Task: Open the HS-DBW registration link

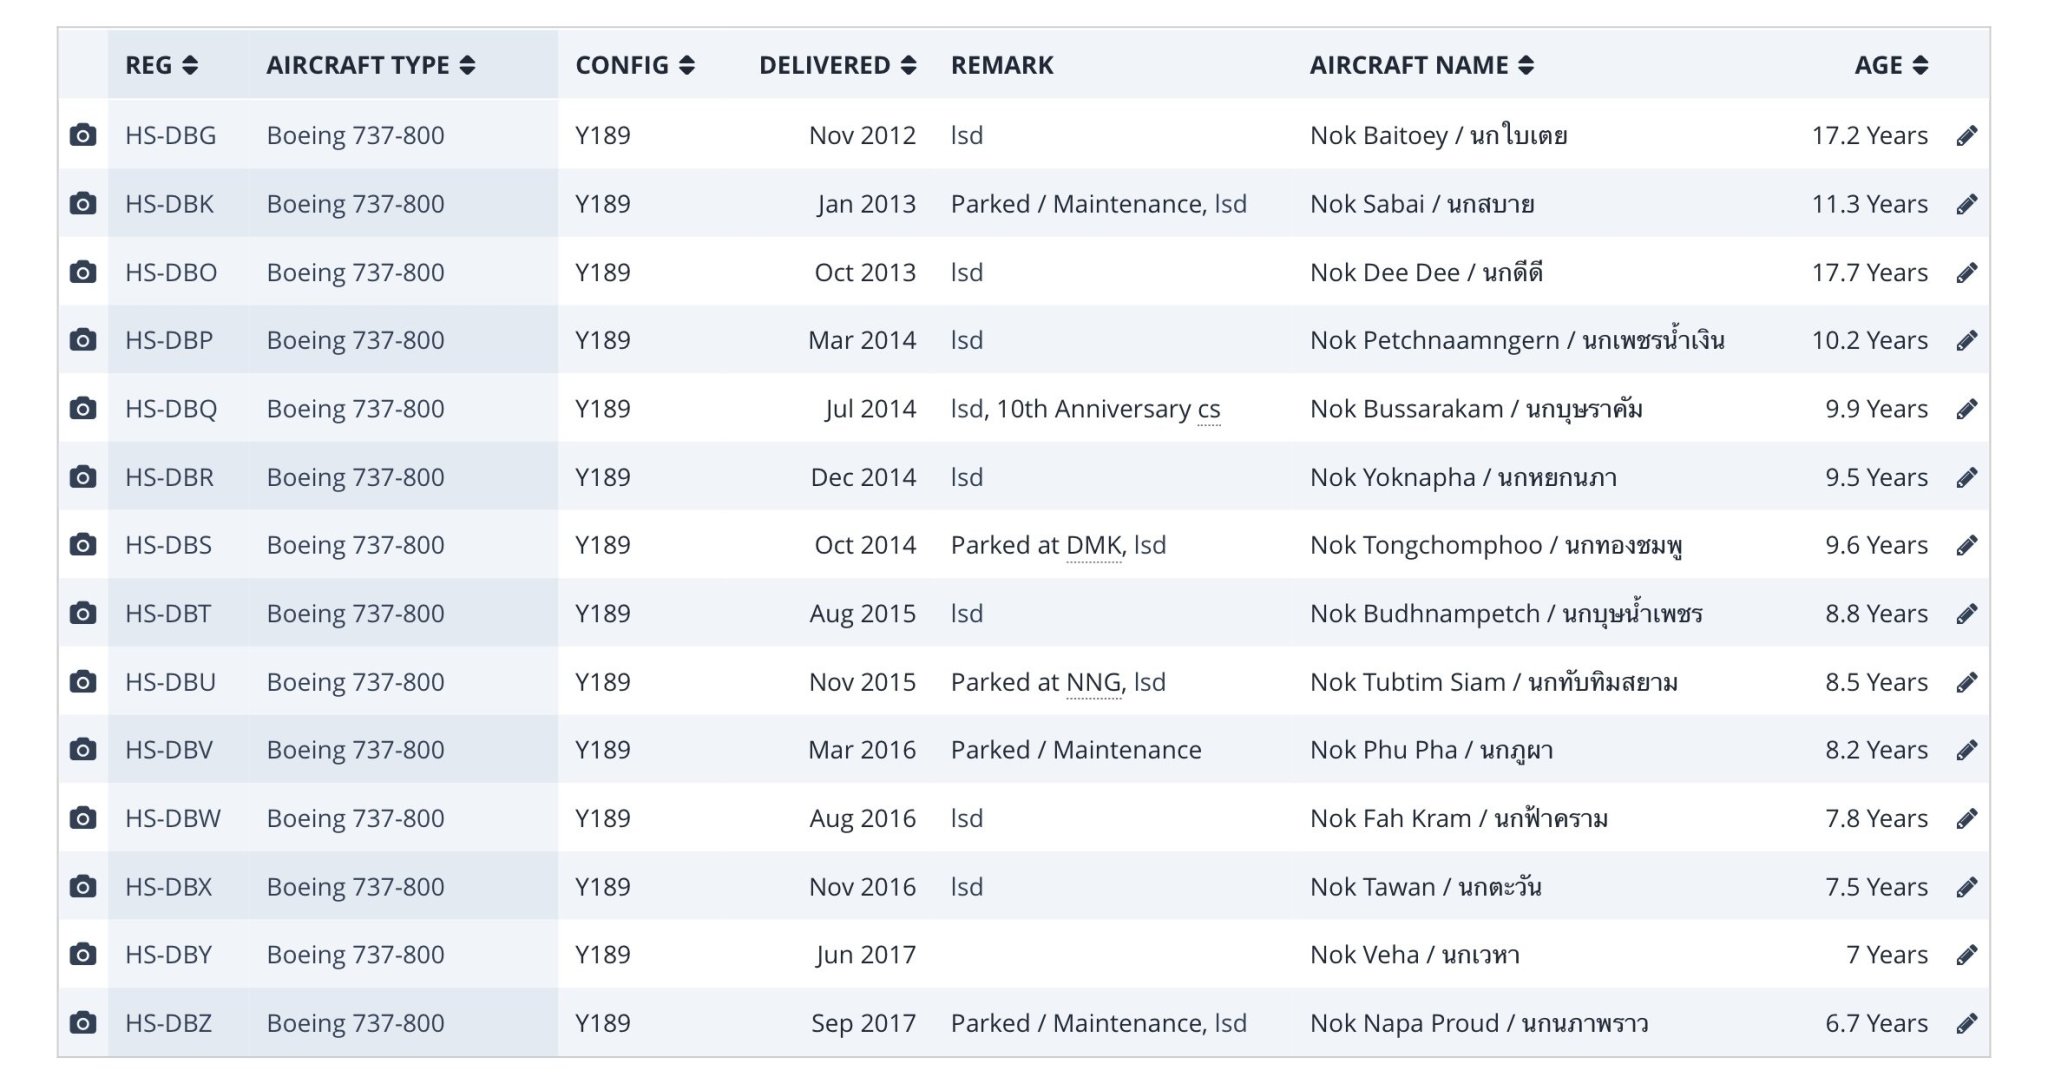Action: coord(172,818)
